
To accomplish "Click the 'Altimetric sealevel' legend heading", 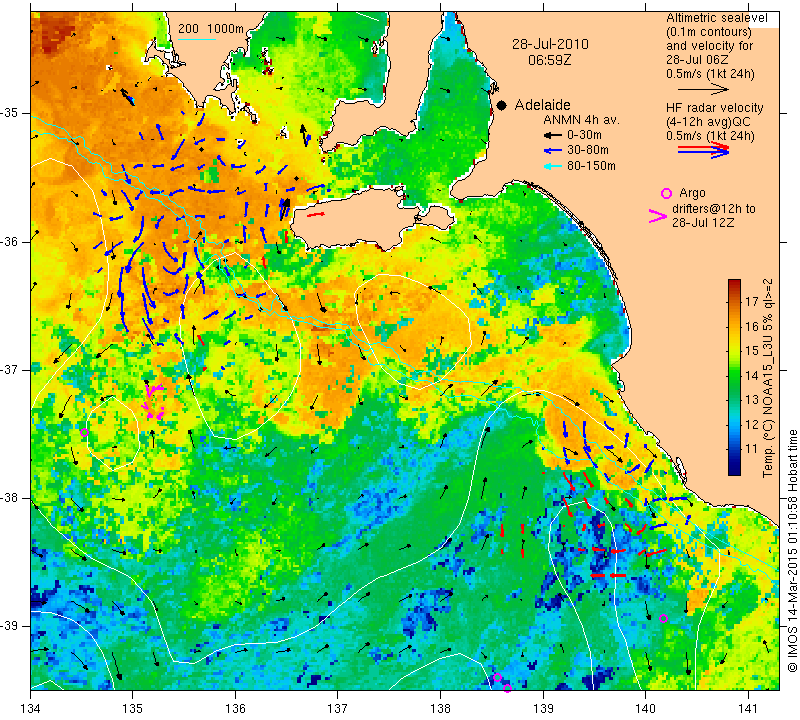I will 716,18.
